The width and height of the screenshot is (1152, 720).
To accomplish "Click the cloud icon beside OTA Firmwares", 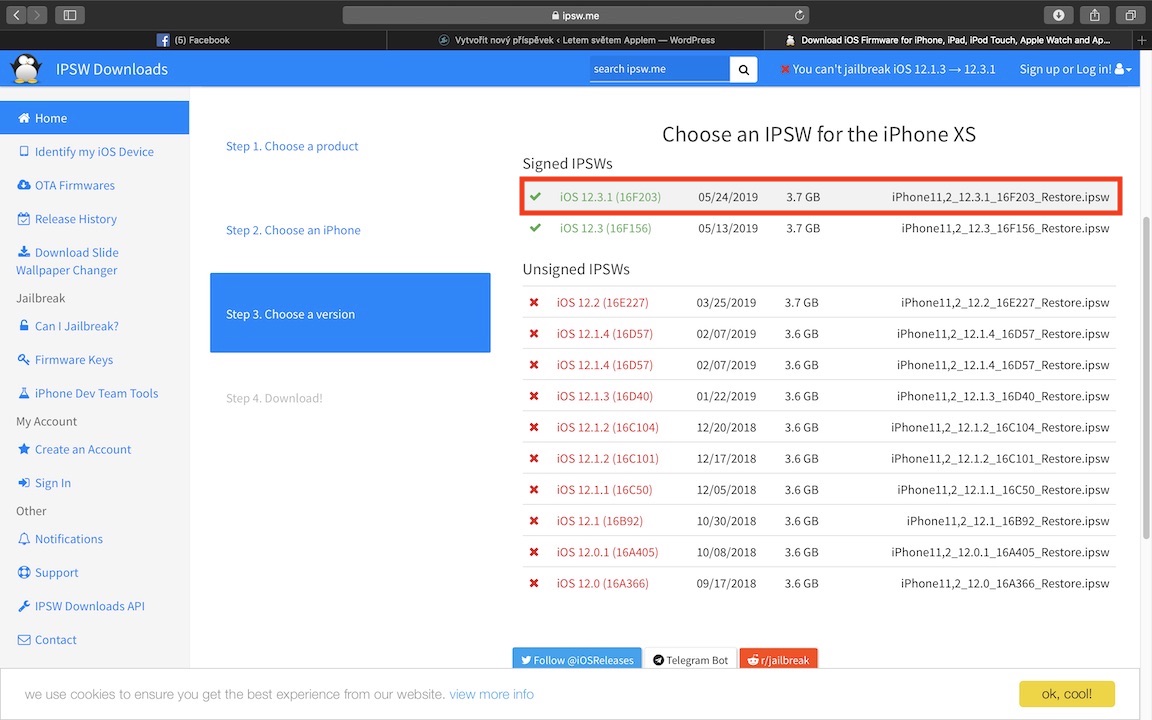I will [24, 185].
